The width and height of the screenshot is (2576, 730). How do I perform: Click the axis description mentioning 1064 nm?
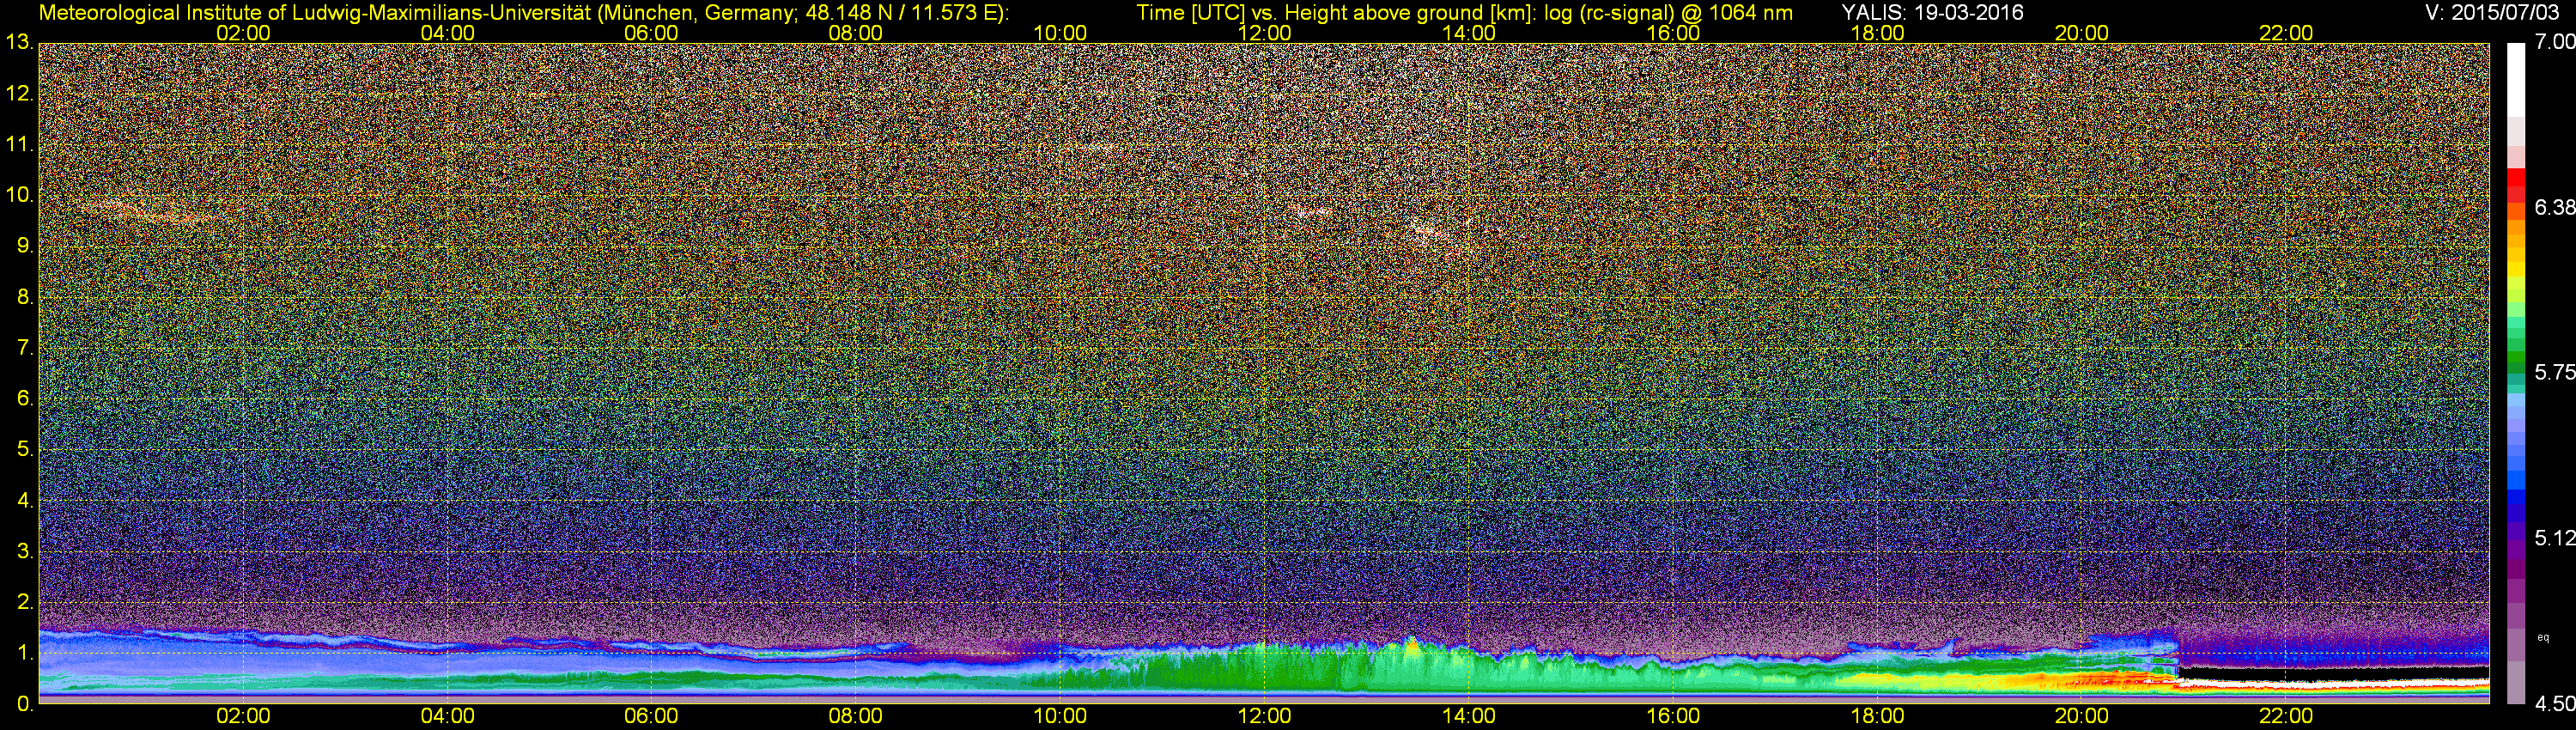tap(1464, 13)
